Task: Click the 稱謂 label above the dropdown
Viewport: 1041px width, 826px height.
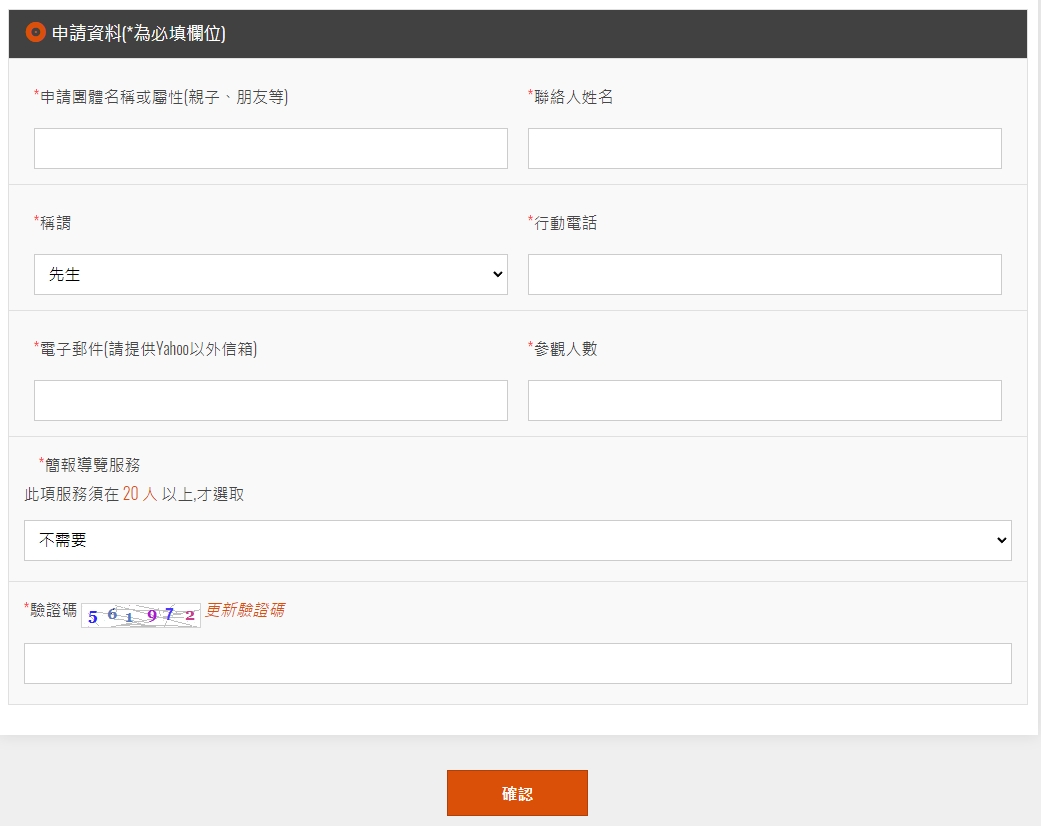Action: pos(56,223)
